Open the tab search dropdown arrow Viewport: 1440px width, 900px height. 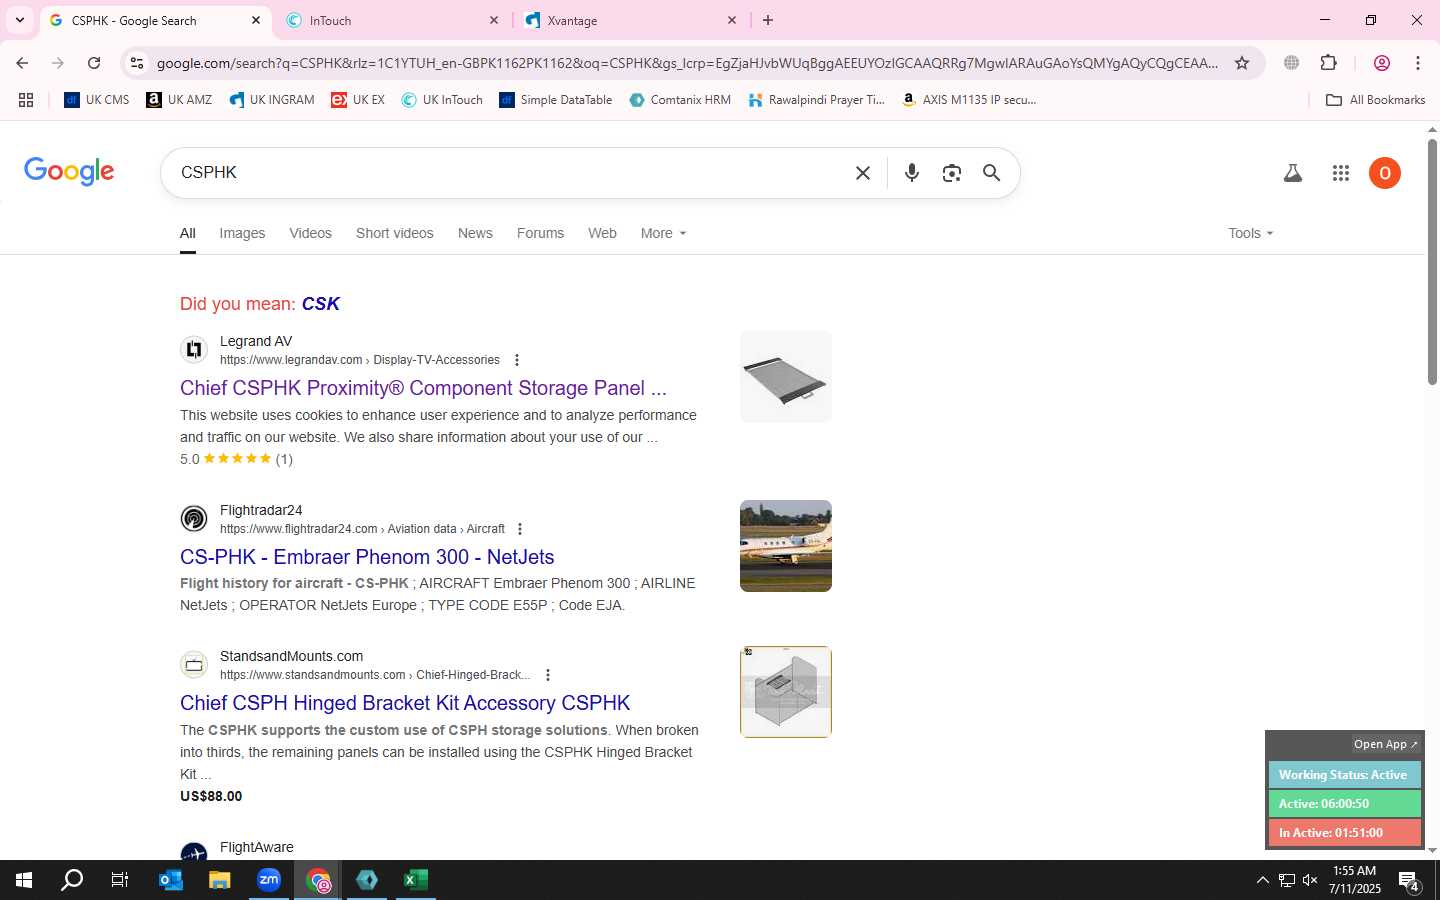coord(19,20)
